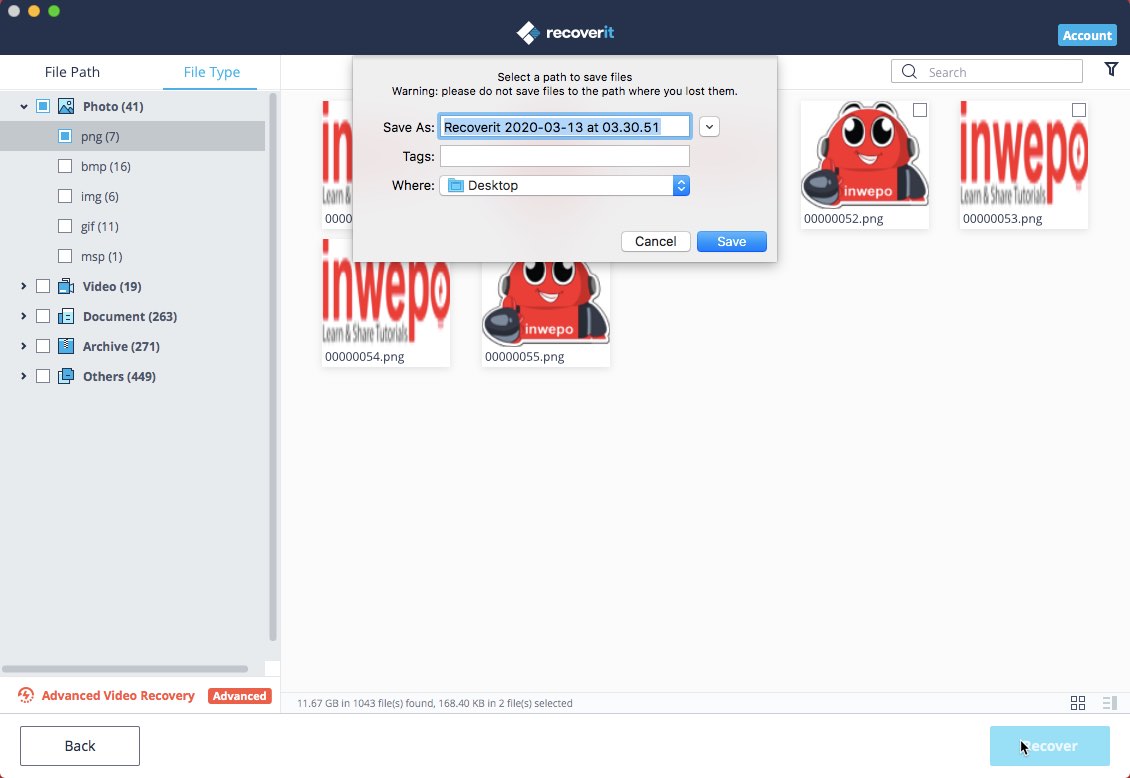Click the Archive category zip icon
The image size is (1130, 778).
[66, 346]
